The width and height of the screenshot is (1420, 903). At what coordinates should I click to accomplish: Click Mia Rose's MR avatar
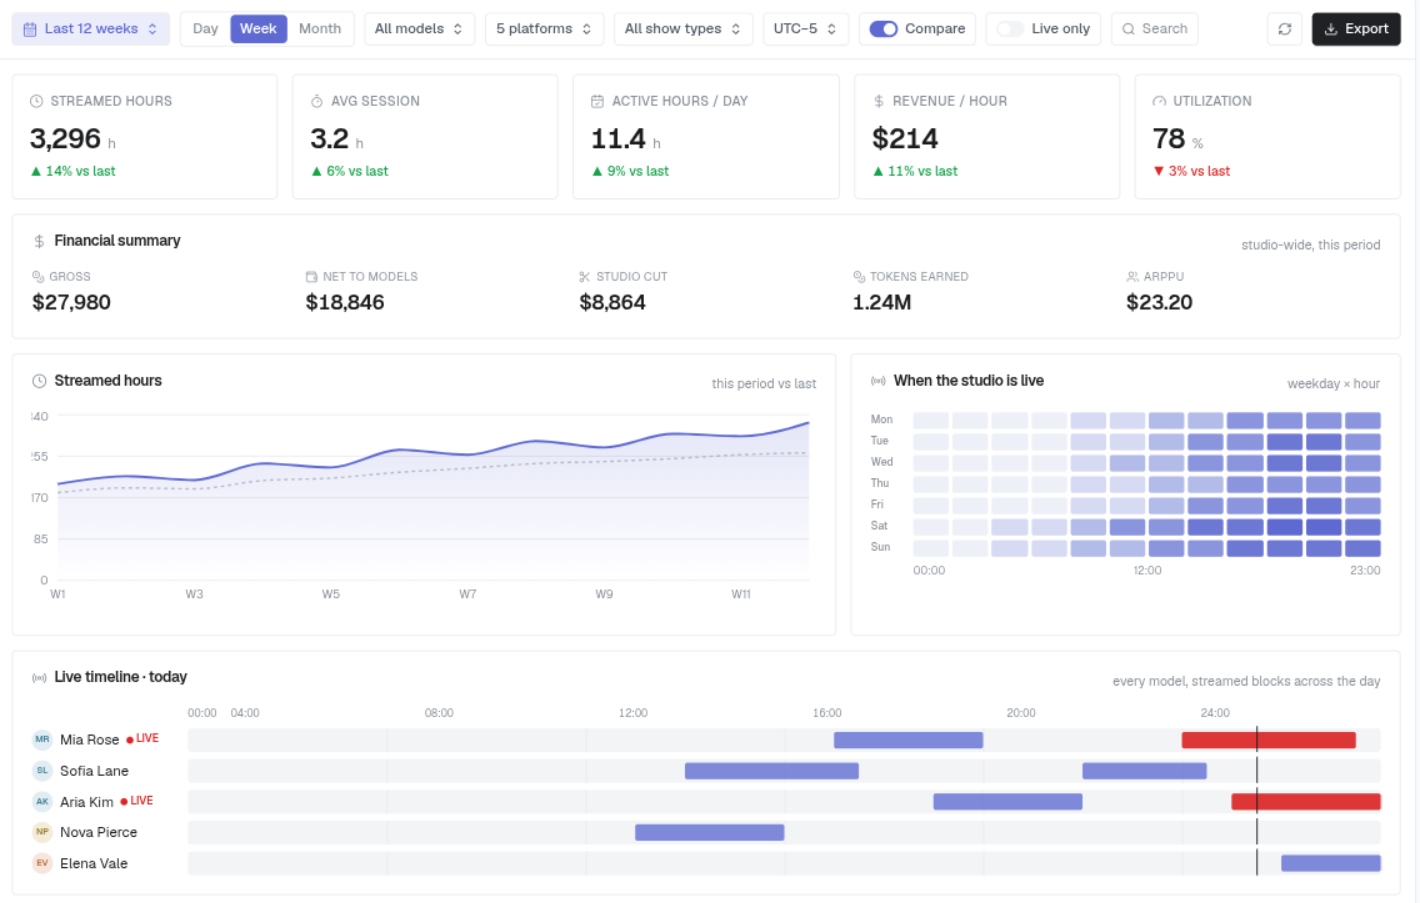coord(42,740)
